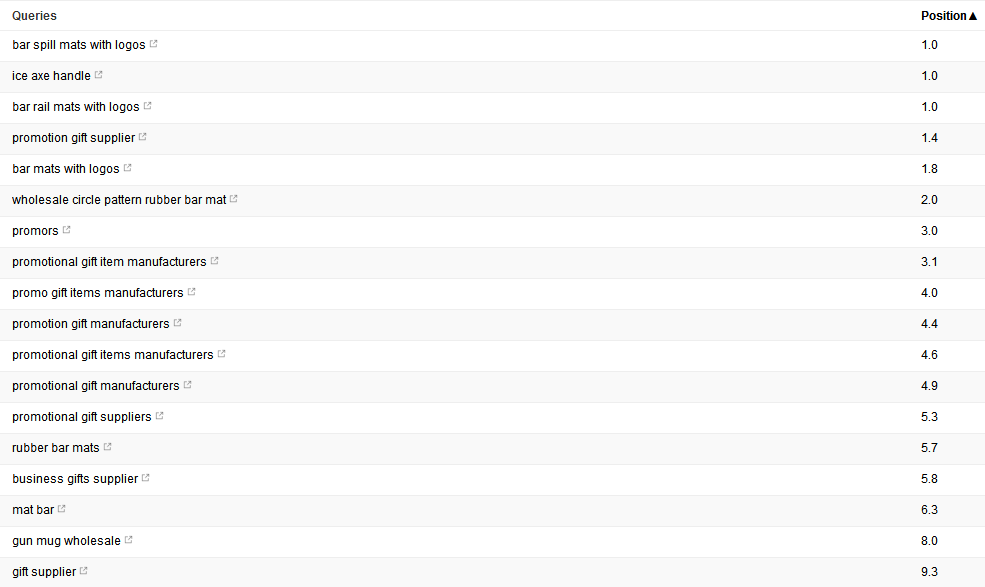The height and width of the screenshot is (587, 985).
Task: Open external link icon for 'gift supplier'
Action: coord(84,571)
